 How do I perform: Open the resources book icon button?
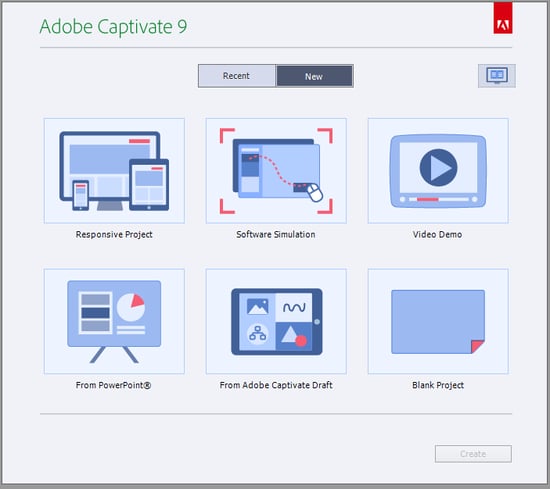tap(497, 76)
